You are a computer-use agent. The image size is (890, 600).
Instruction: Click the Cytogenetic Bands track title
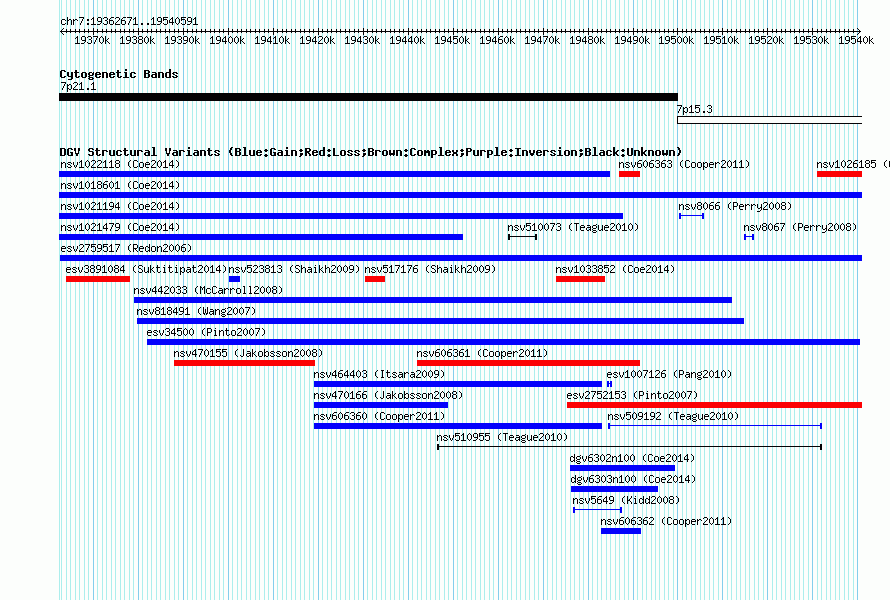click(x=119, y=74)
